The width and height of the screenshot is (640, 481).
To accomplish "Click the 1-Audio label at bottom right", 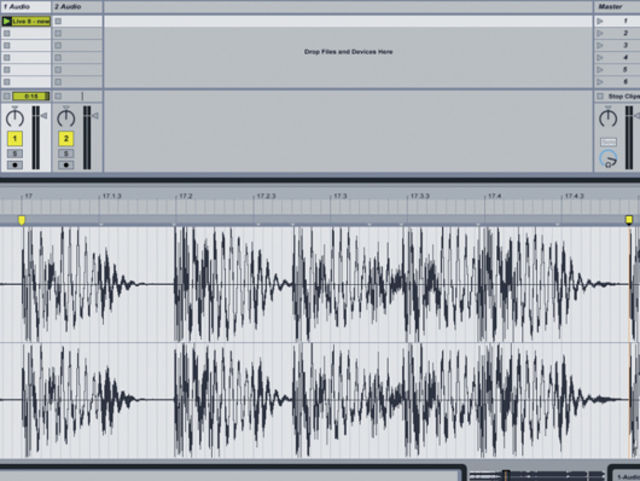I will (x=628, y=477).
